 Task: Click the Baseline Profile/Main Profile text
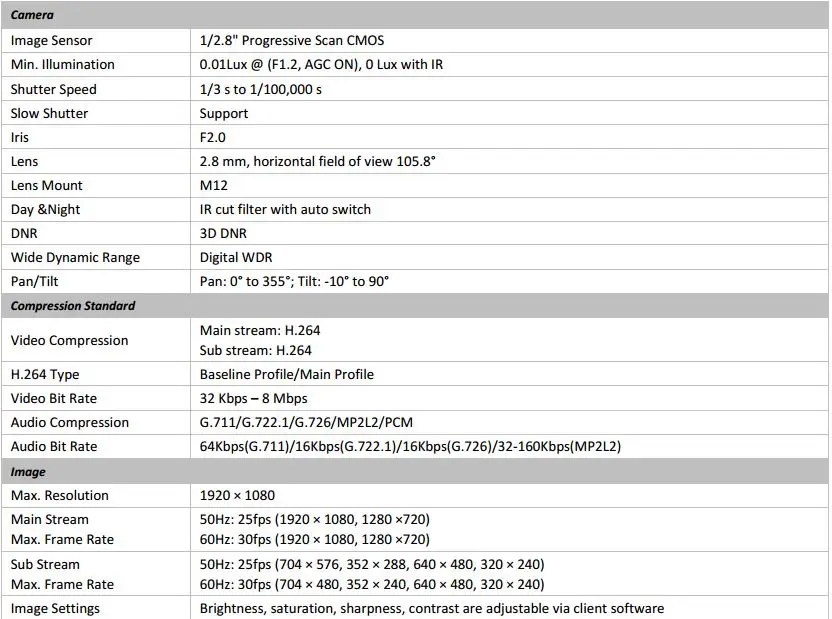[x=287, y=374]
